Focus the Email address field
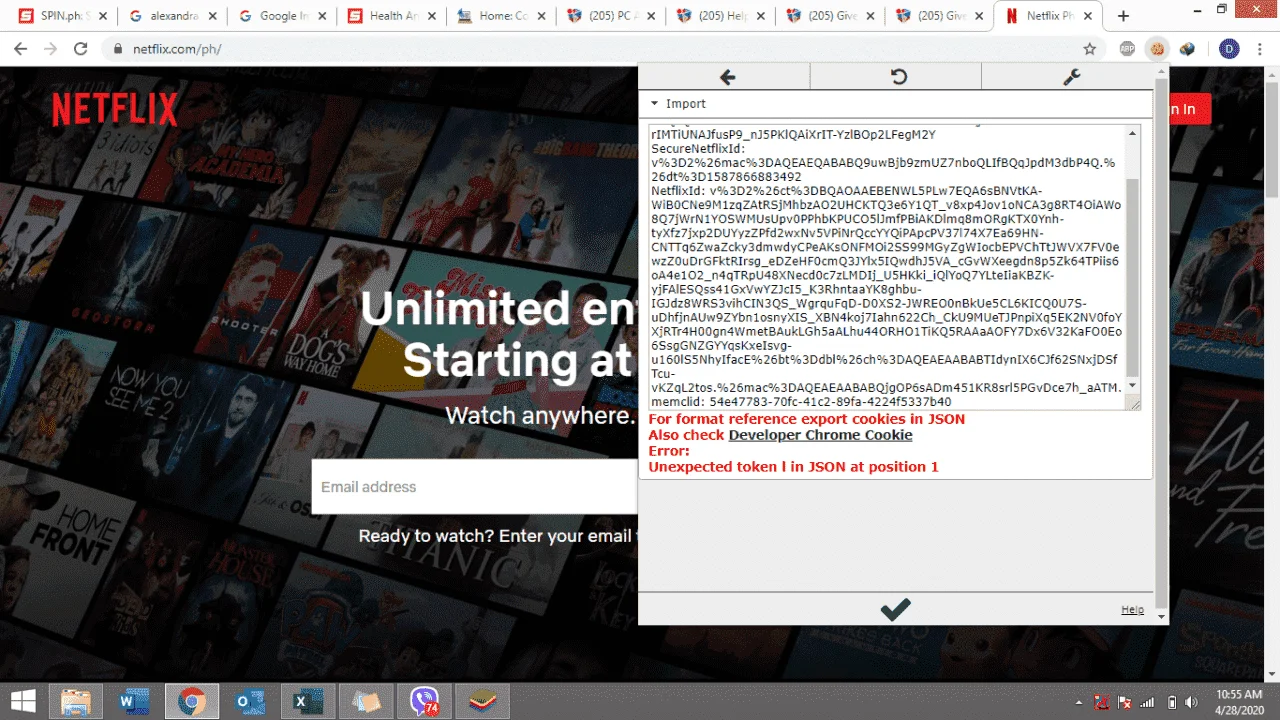 tap(475, 487)
